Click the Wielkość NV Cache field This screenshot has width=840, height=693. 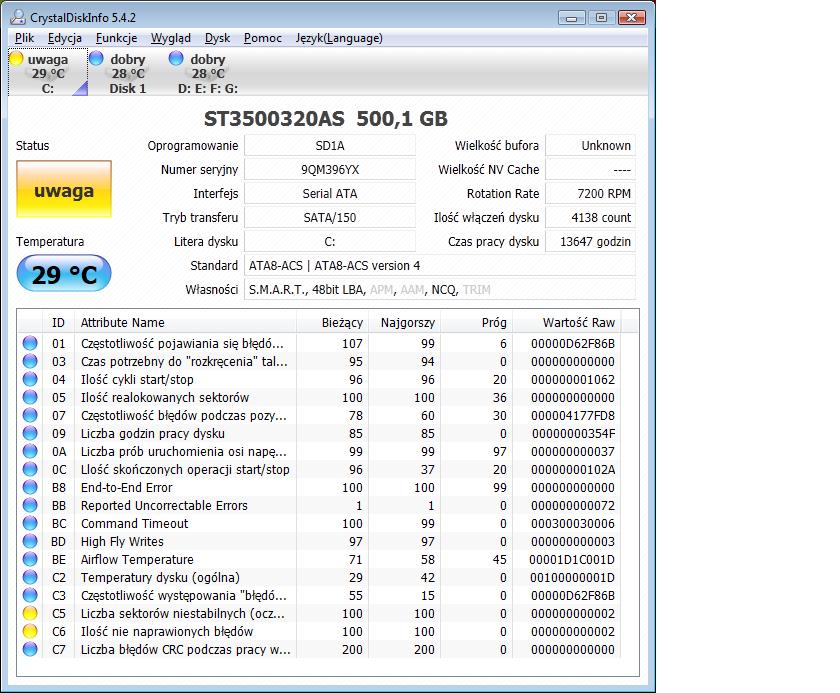click(x=590, y=170)
